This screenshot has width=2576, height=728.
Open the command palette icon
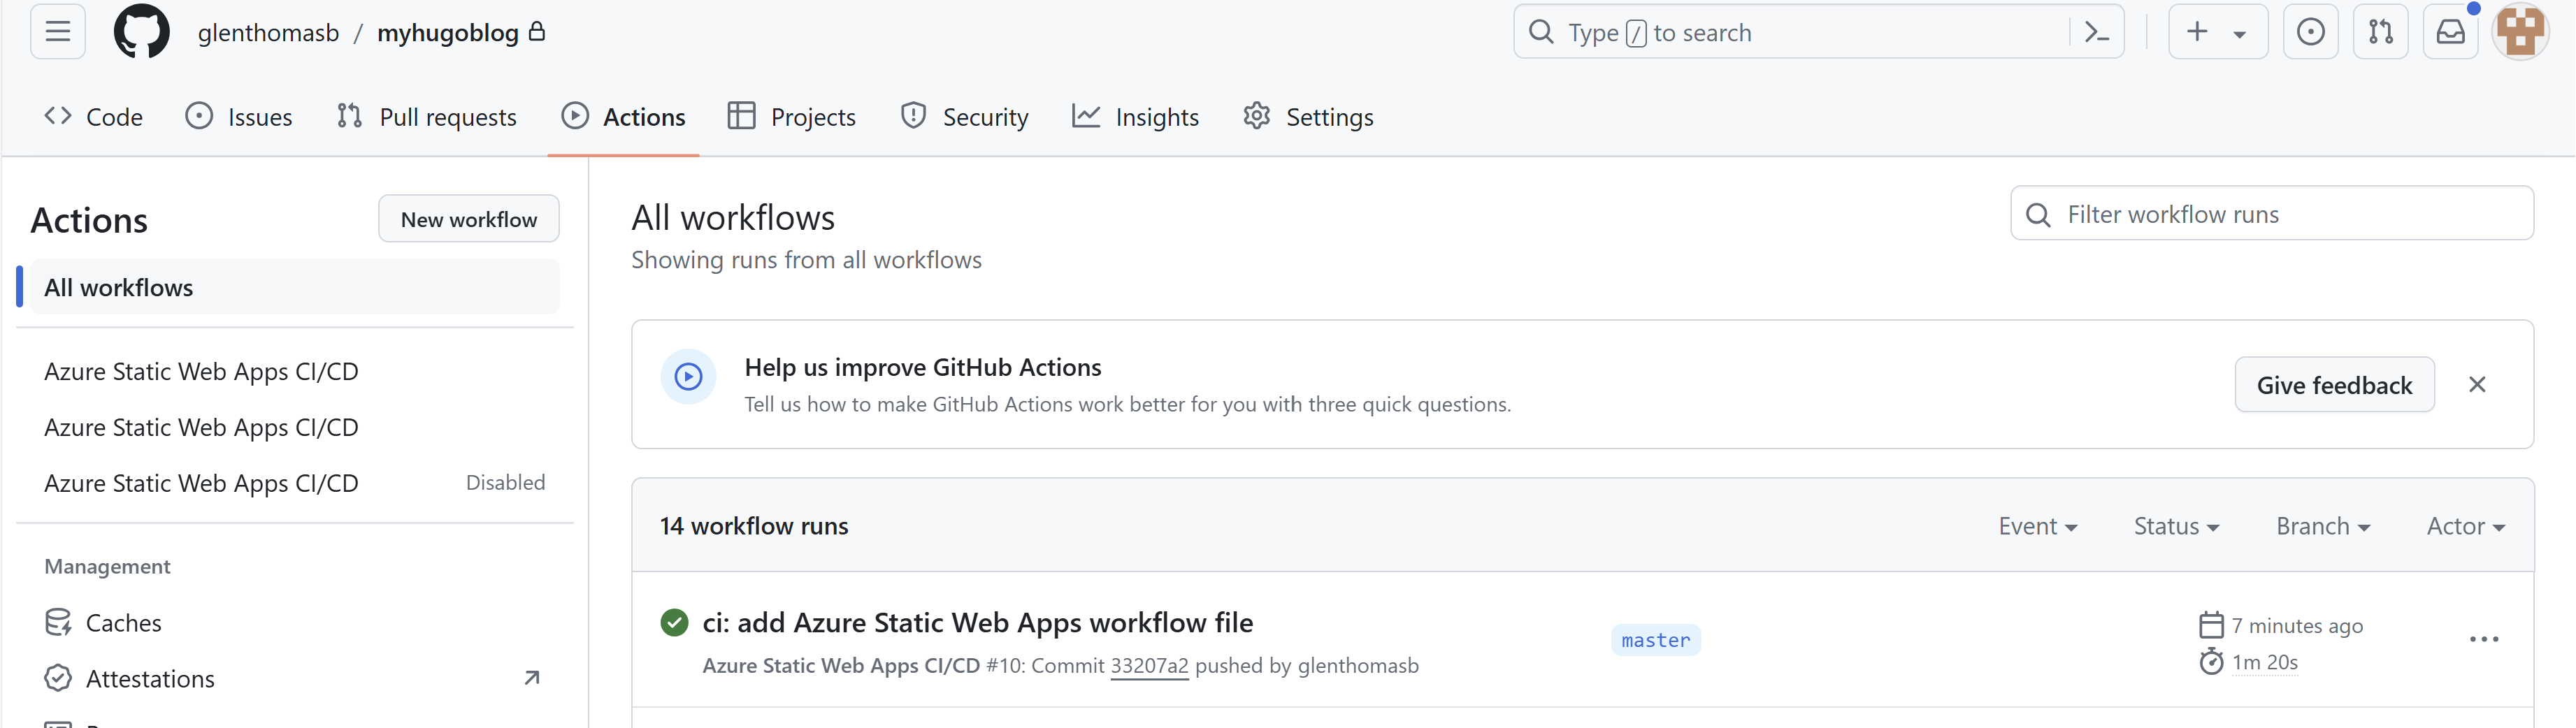(x=2097, y=32)
